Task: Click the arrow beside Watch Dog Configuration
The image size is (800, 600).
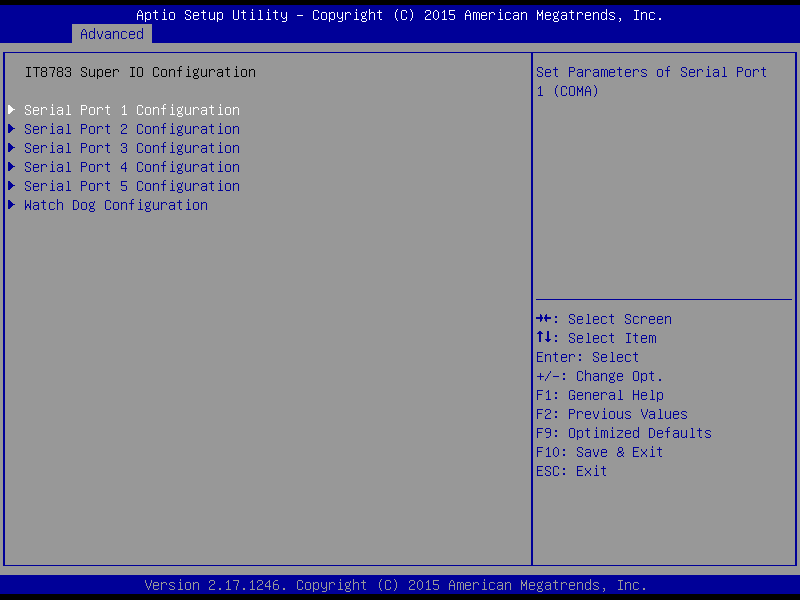Action: tap(12, 205)
